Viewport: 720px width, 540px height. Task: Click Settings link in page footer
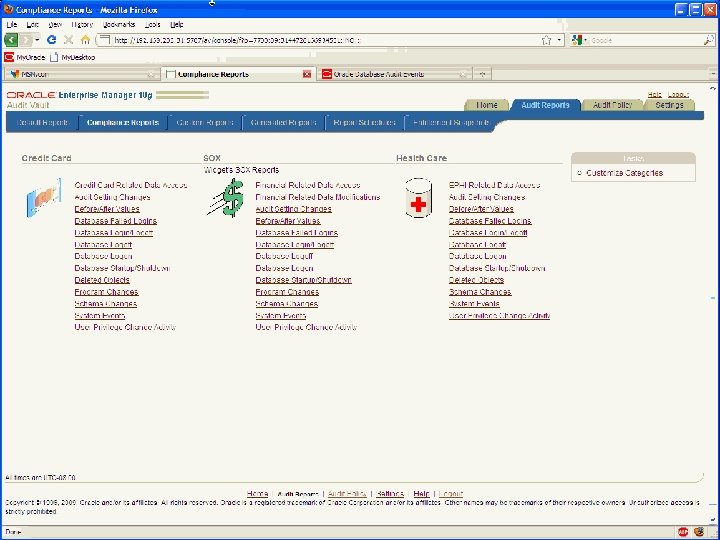(389, 494)
